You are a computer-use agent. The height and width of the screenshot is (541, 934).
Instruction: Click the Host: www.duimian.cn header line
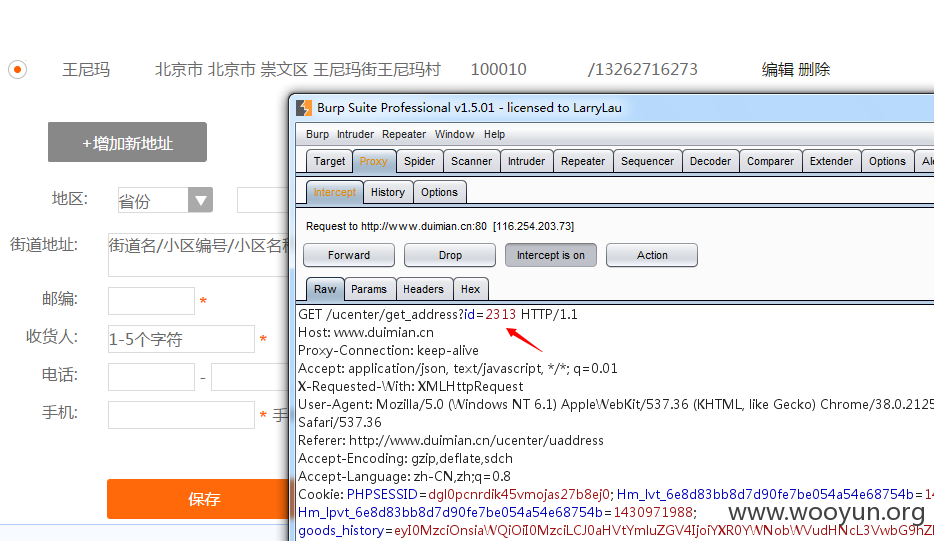pos(366,332)
